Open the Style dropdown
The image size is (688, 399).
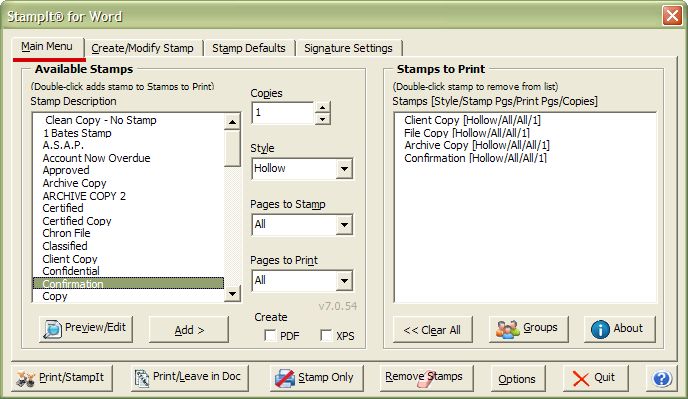pos(344,169)
